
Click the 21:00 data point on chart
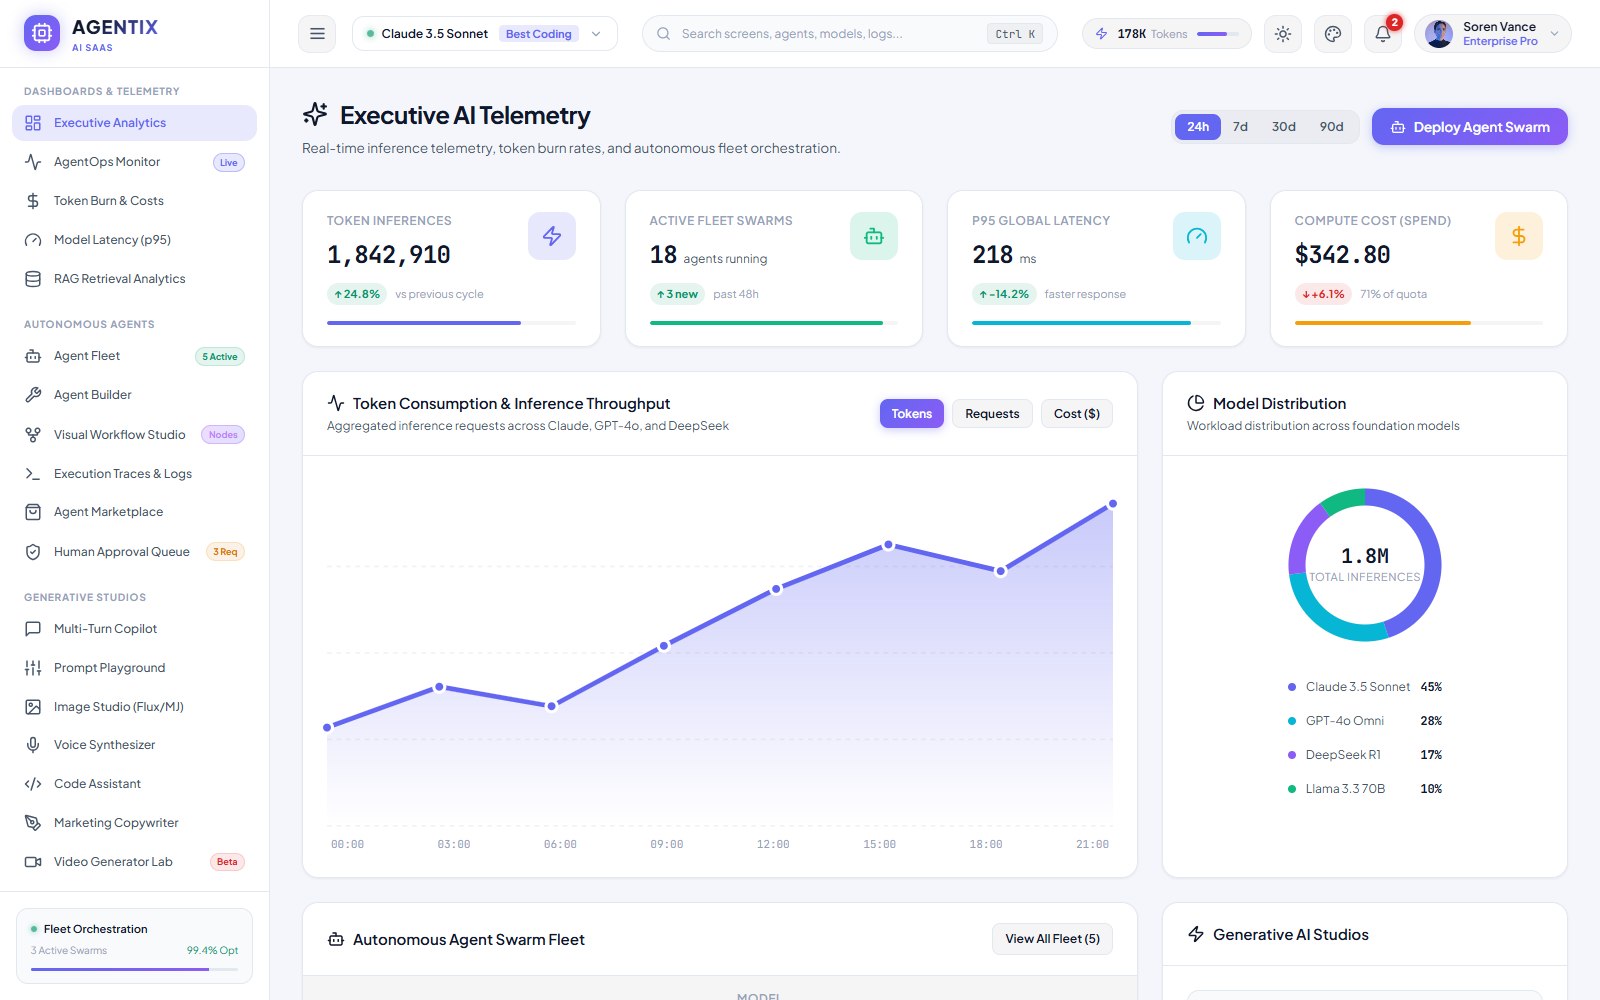click(1112, 504)
